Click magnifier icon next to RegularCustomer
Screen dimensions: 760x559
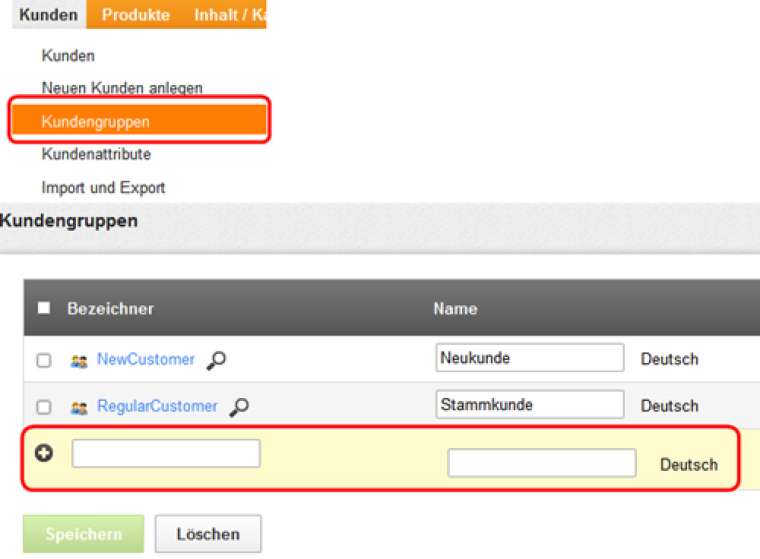(x=239, y=407)
